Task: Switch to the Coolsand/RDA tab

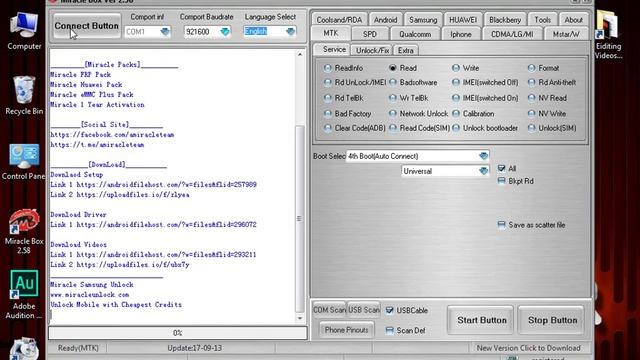Action: coord(339,20)
